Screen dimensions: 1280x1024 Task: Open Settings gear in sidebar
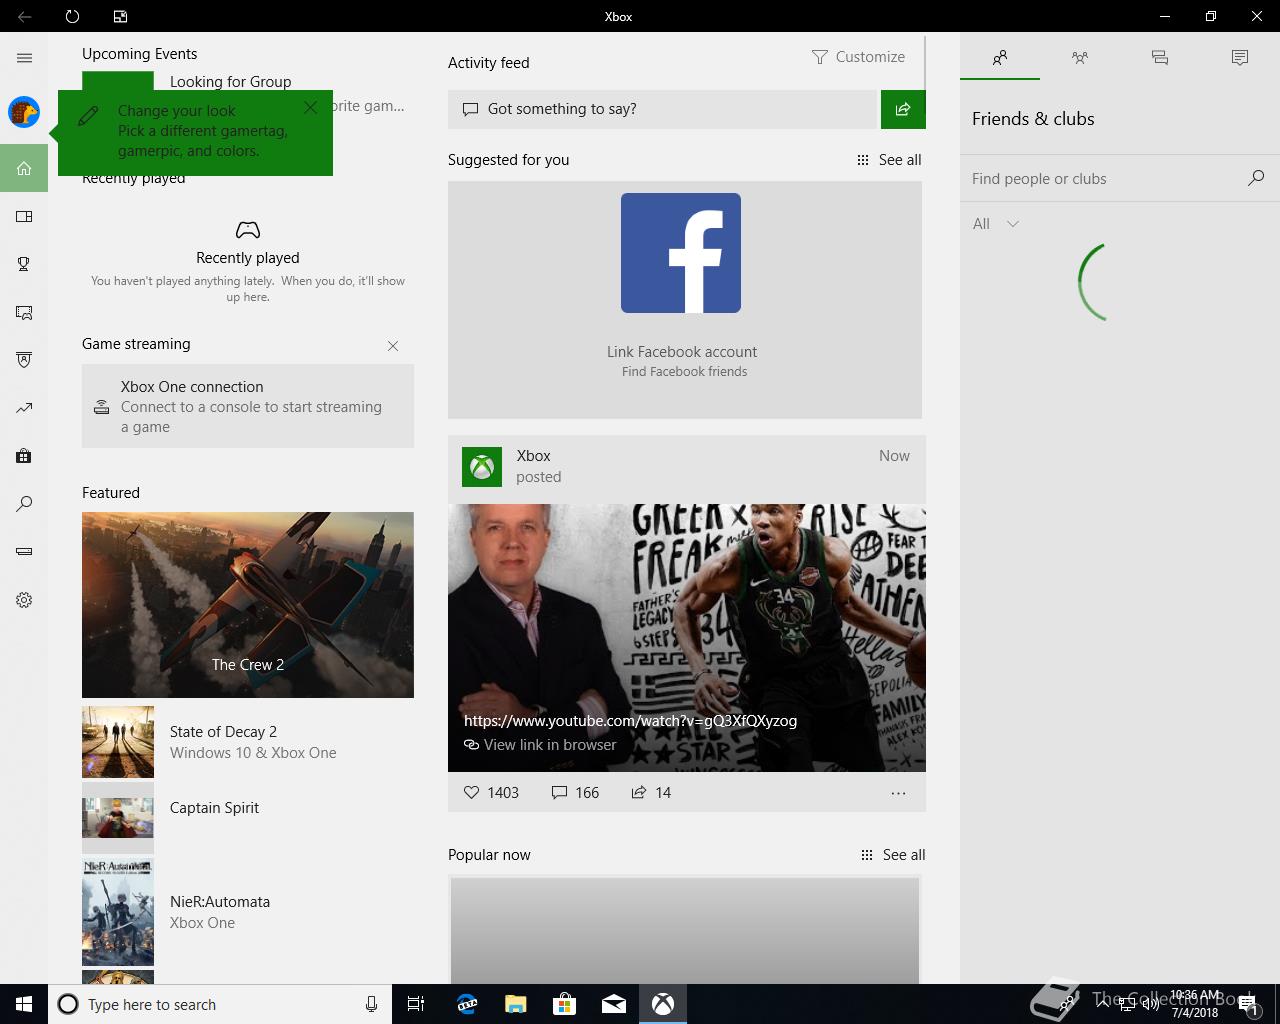click(x=24, y=600)
